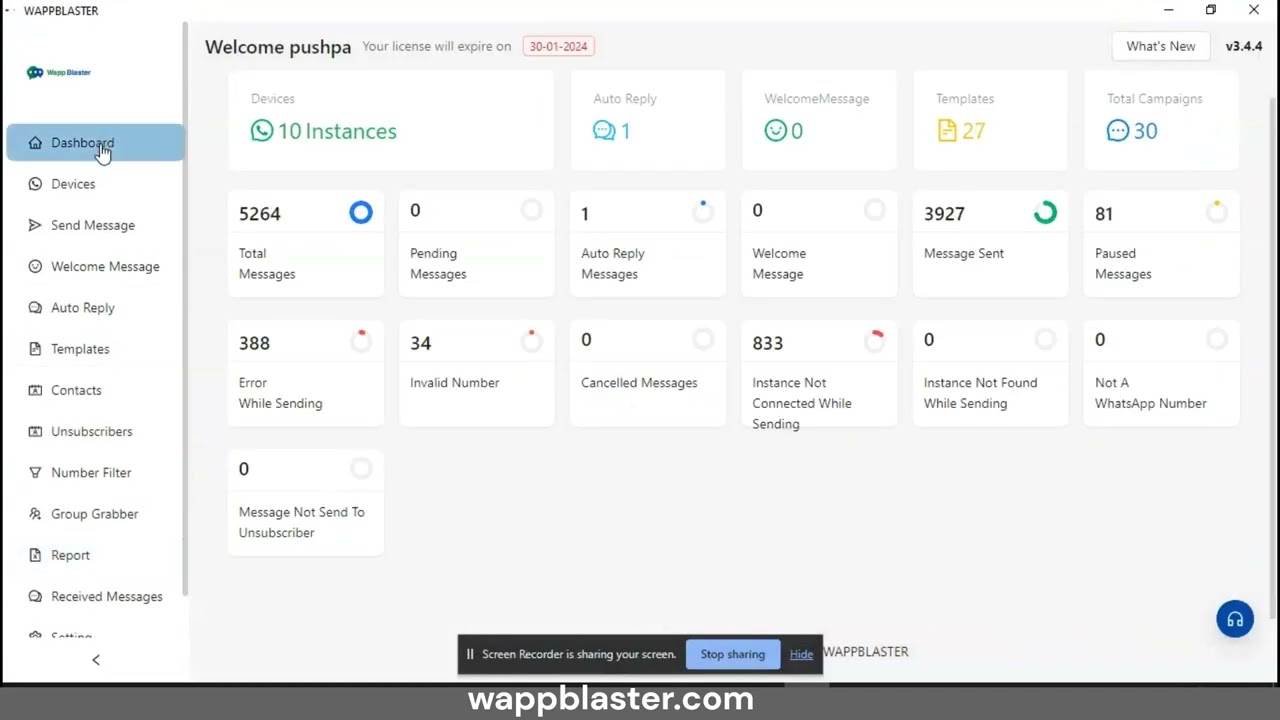This screenshot has height=720, width=1280.
Task: Collapse the sidebar with the left arrow
Action: (96, 660)
